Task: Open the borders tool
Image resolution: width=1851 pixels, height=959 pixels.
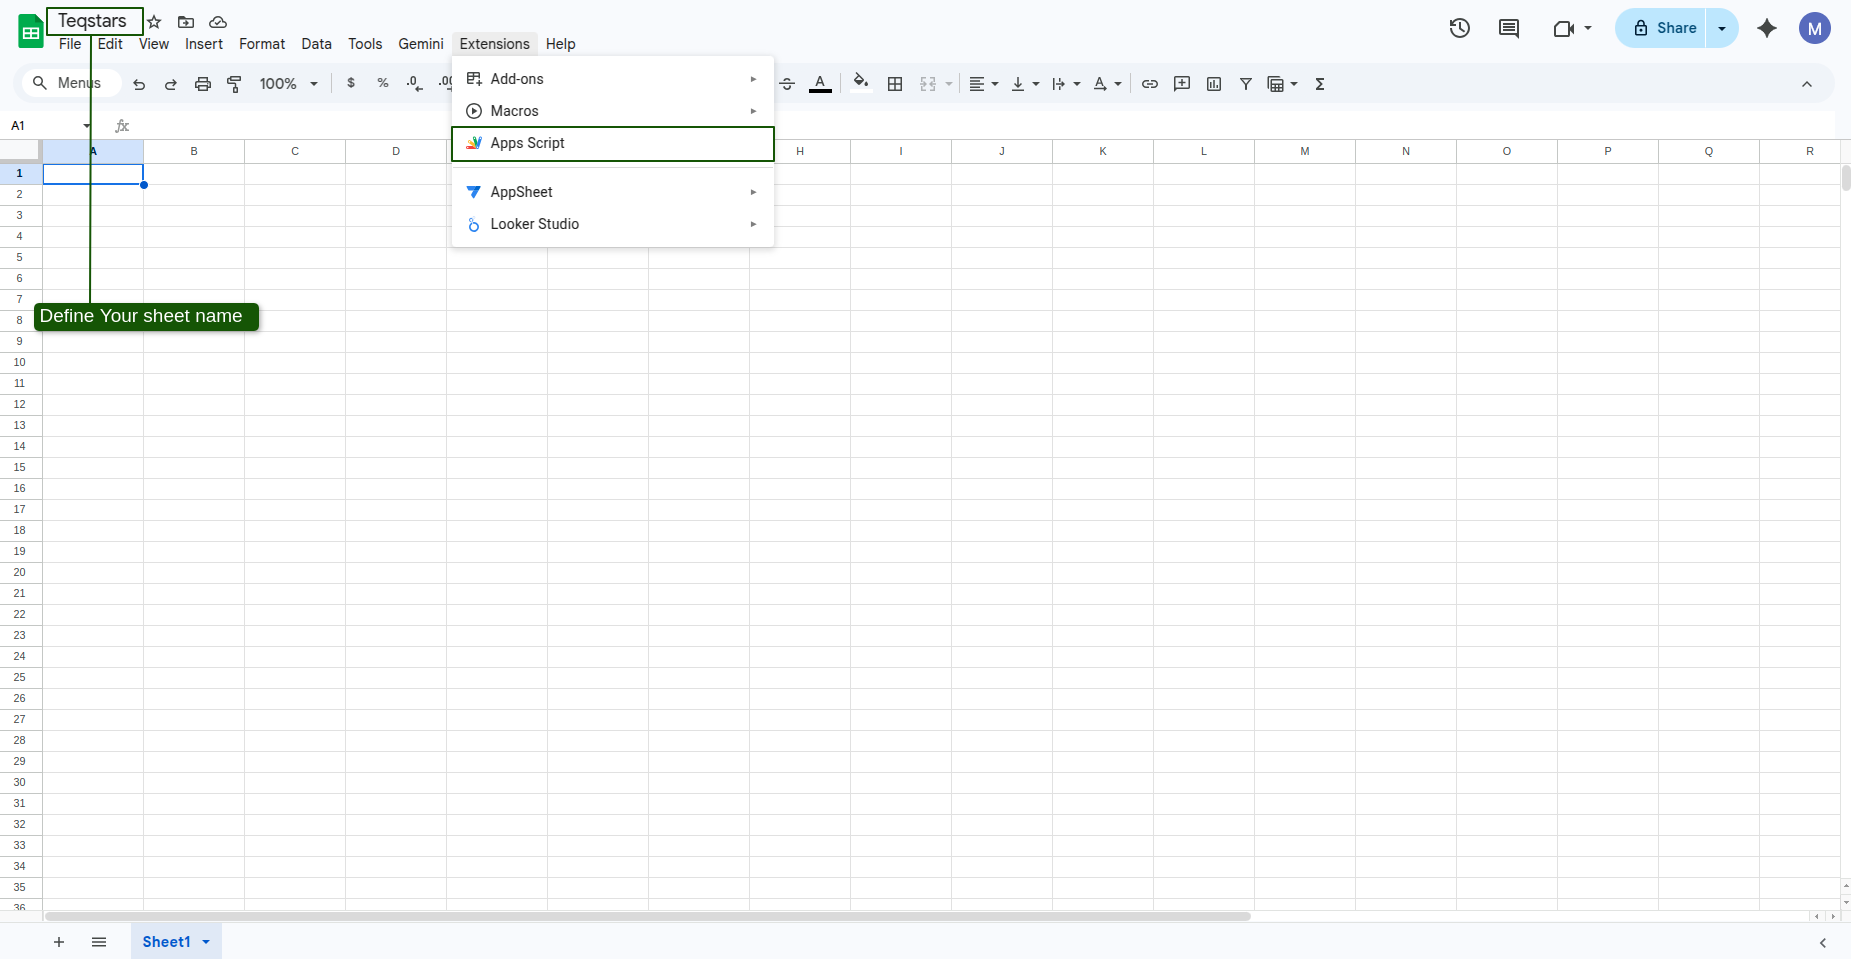Action: pos(895,84)
